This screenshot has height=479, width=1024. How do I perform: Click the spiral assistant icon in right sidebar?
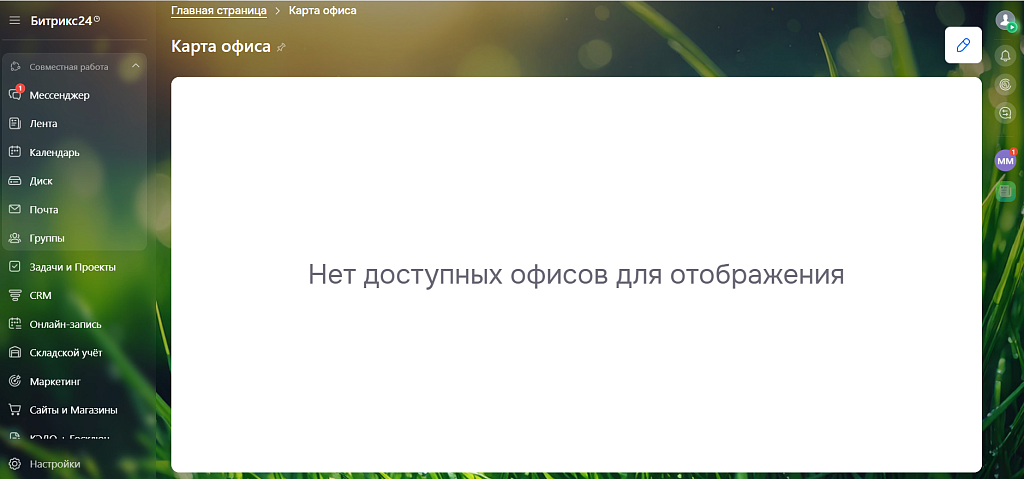click(x=1006, y=84)
